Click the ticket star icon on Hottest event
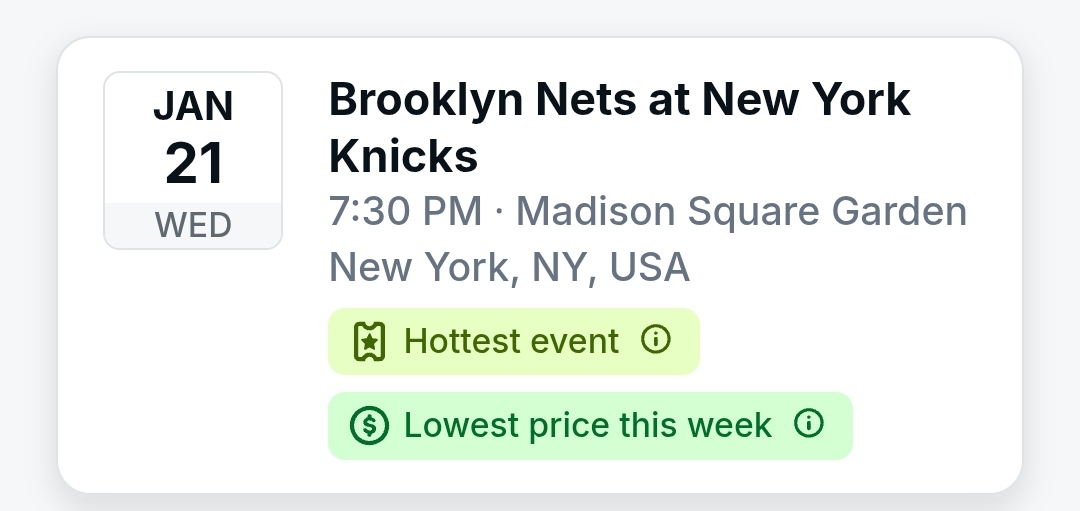 369,342
